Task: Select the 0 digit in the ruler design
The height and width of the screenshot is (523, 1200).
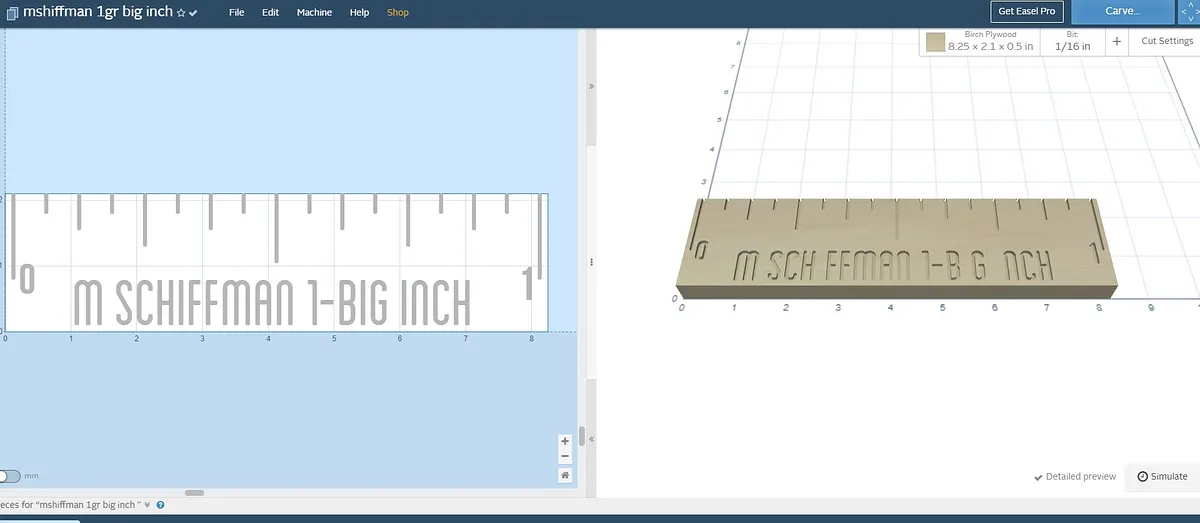Action: point(28,279)
